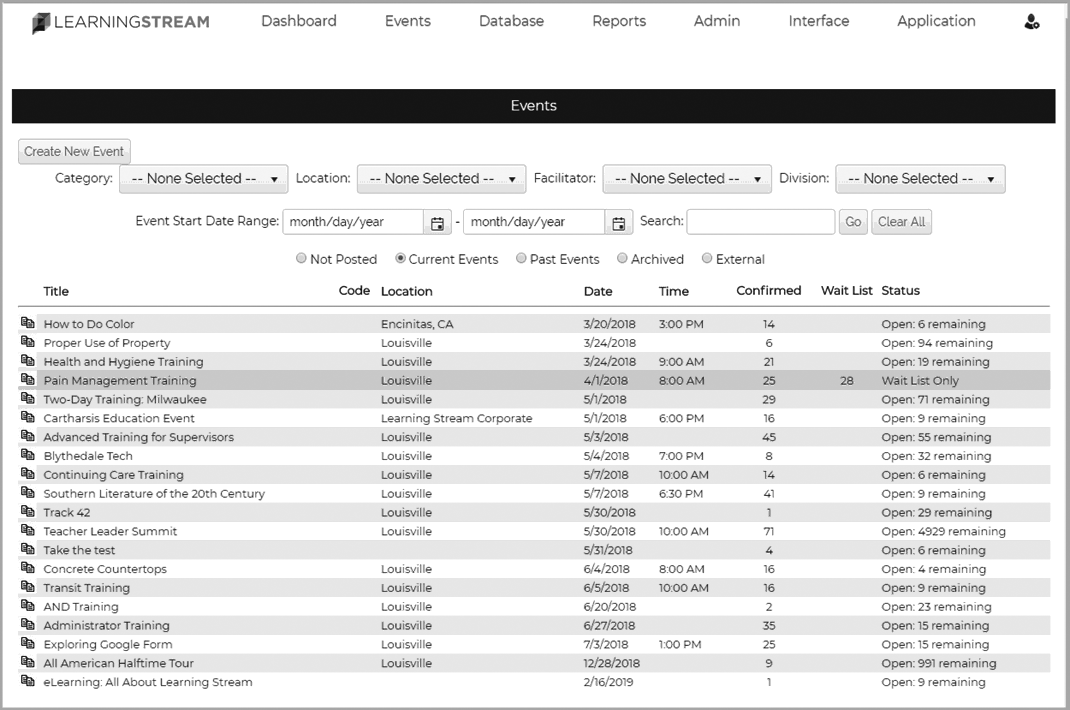This screenshot has width=1070, height=710.
Task: Open the Application menu
Action: click(936, 21)
